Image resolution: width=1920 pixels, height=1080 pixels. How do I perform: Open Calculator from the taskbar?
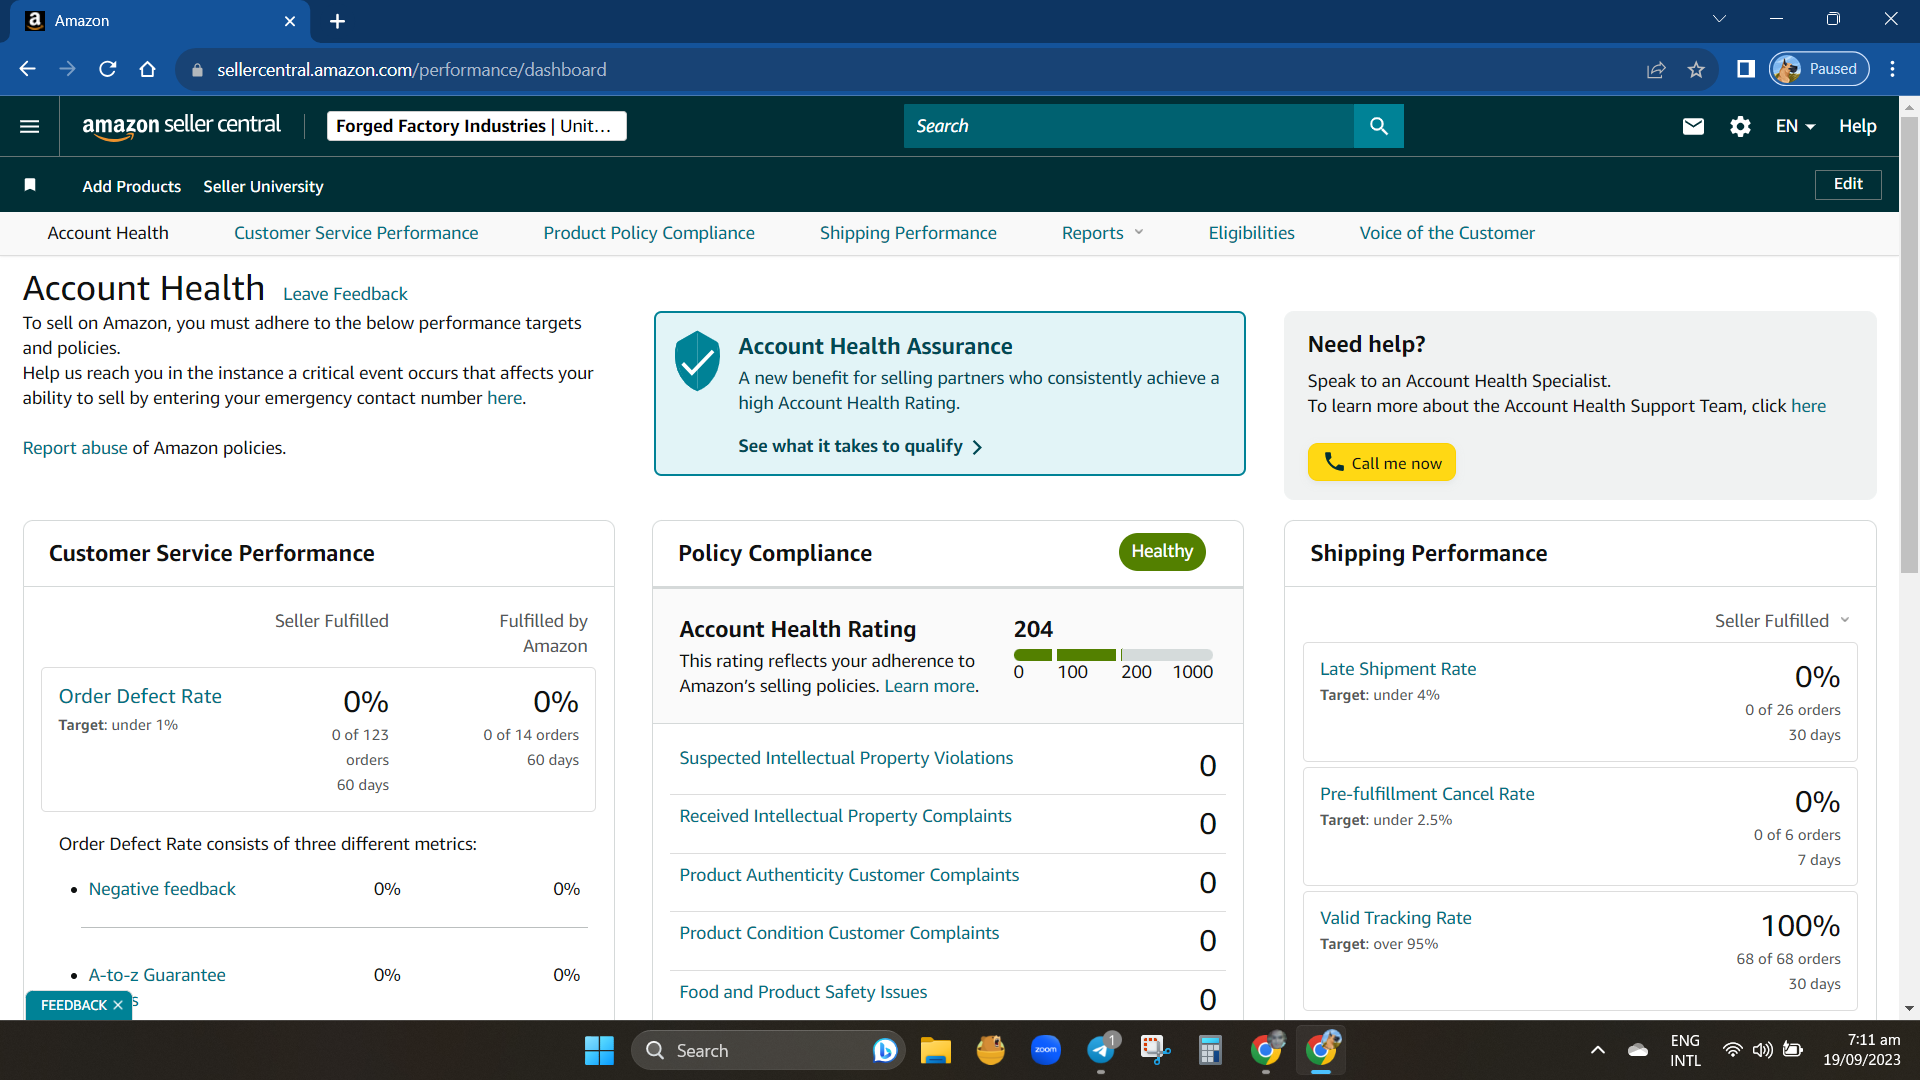[x=1210, y=1050]
